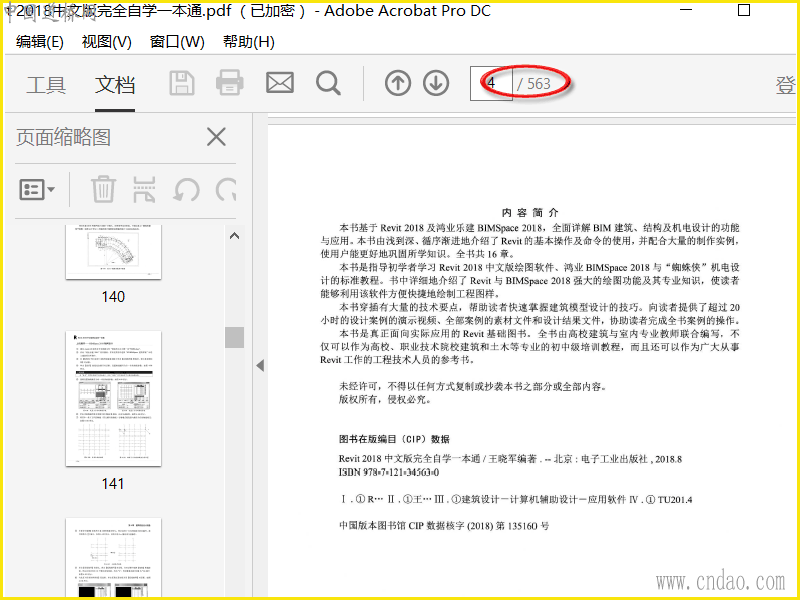The height and width of the screenshot is (600, 800).
Task: Rotate page clockwise
Action: pyautogui.click(x=226, y=190)
